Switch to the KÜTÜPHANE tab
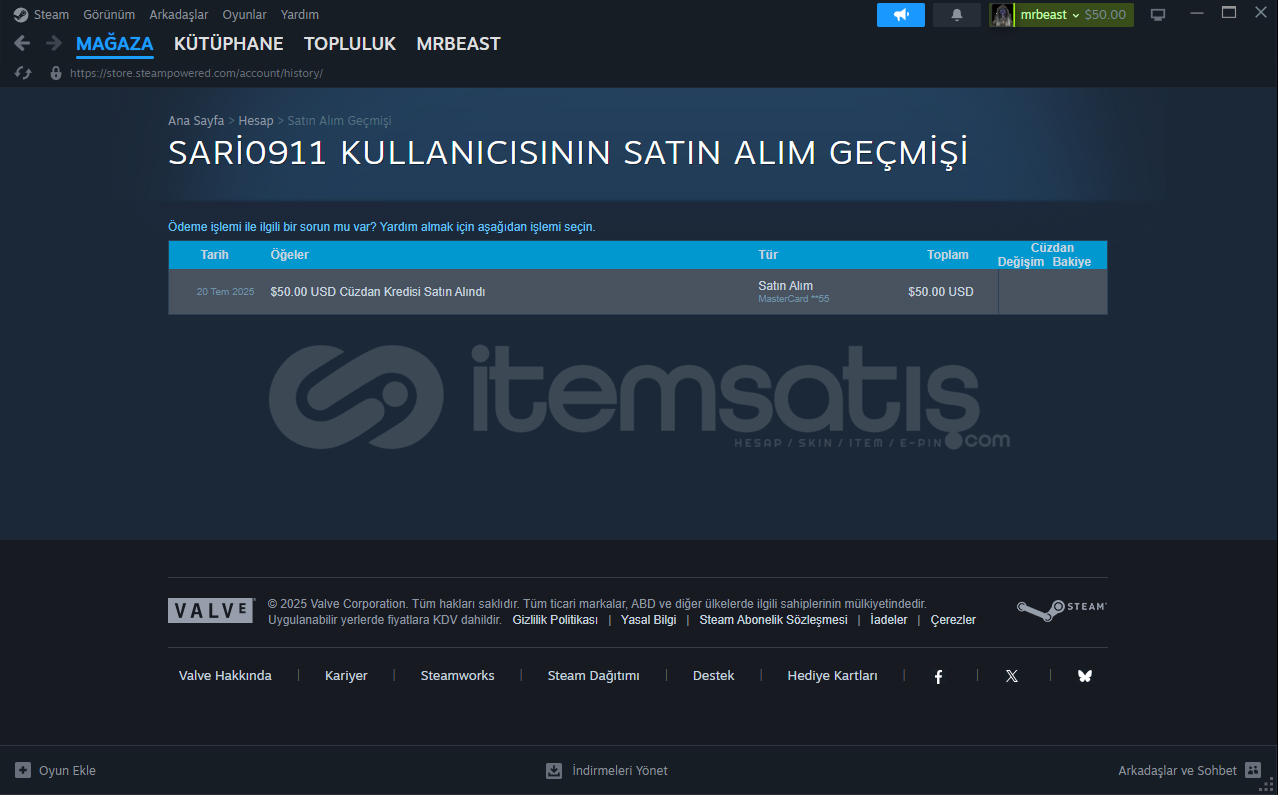1278x795 pixels. tap(229, 44)
